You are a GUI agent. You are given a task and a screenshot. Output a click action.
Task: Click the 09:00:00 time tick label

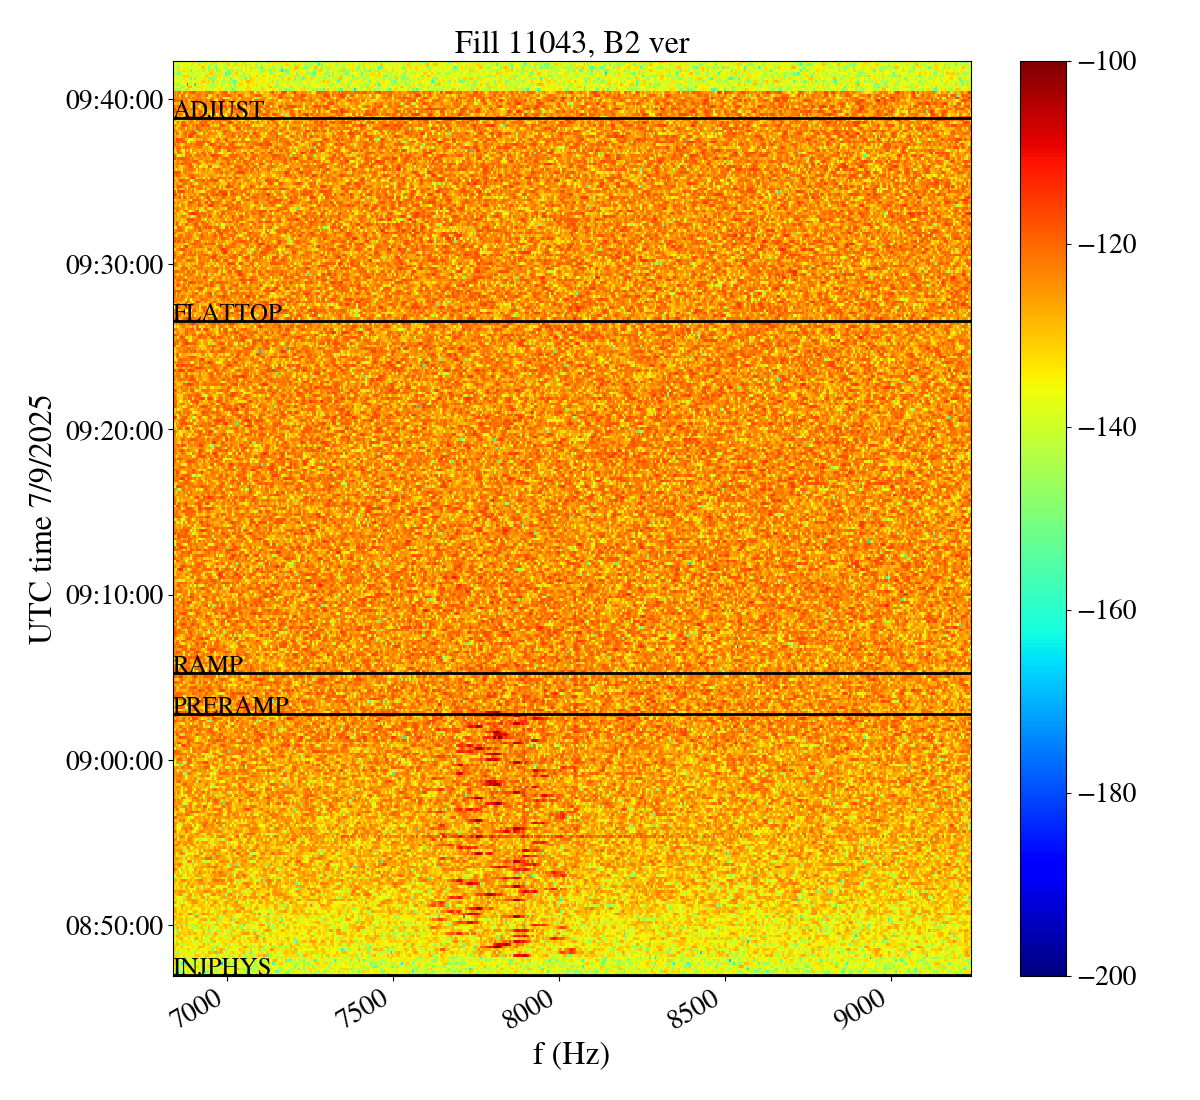[x=114, y=760]
